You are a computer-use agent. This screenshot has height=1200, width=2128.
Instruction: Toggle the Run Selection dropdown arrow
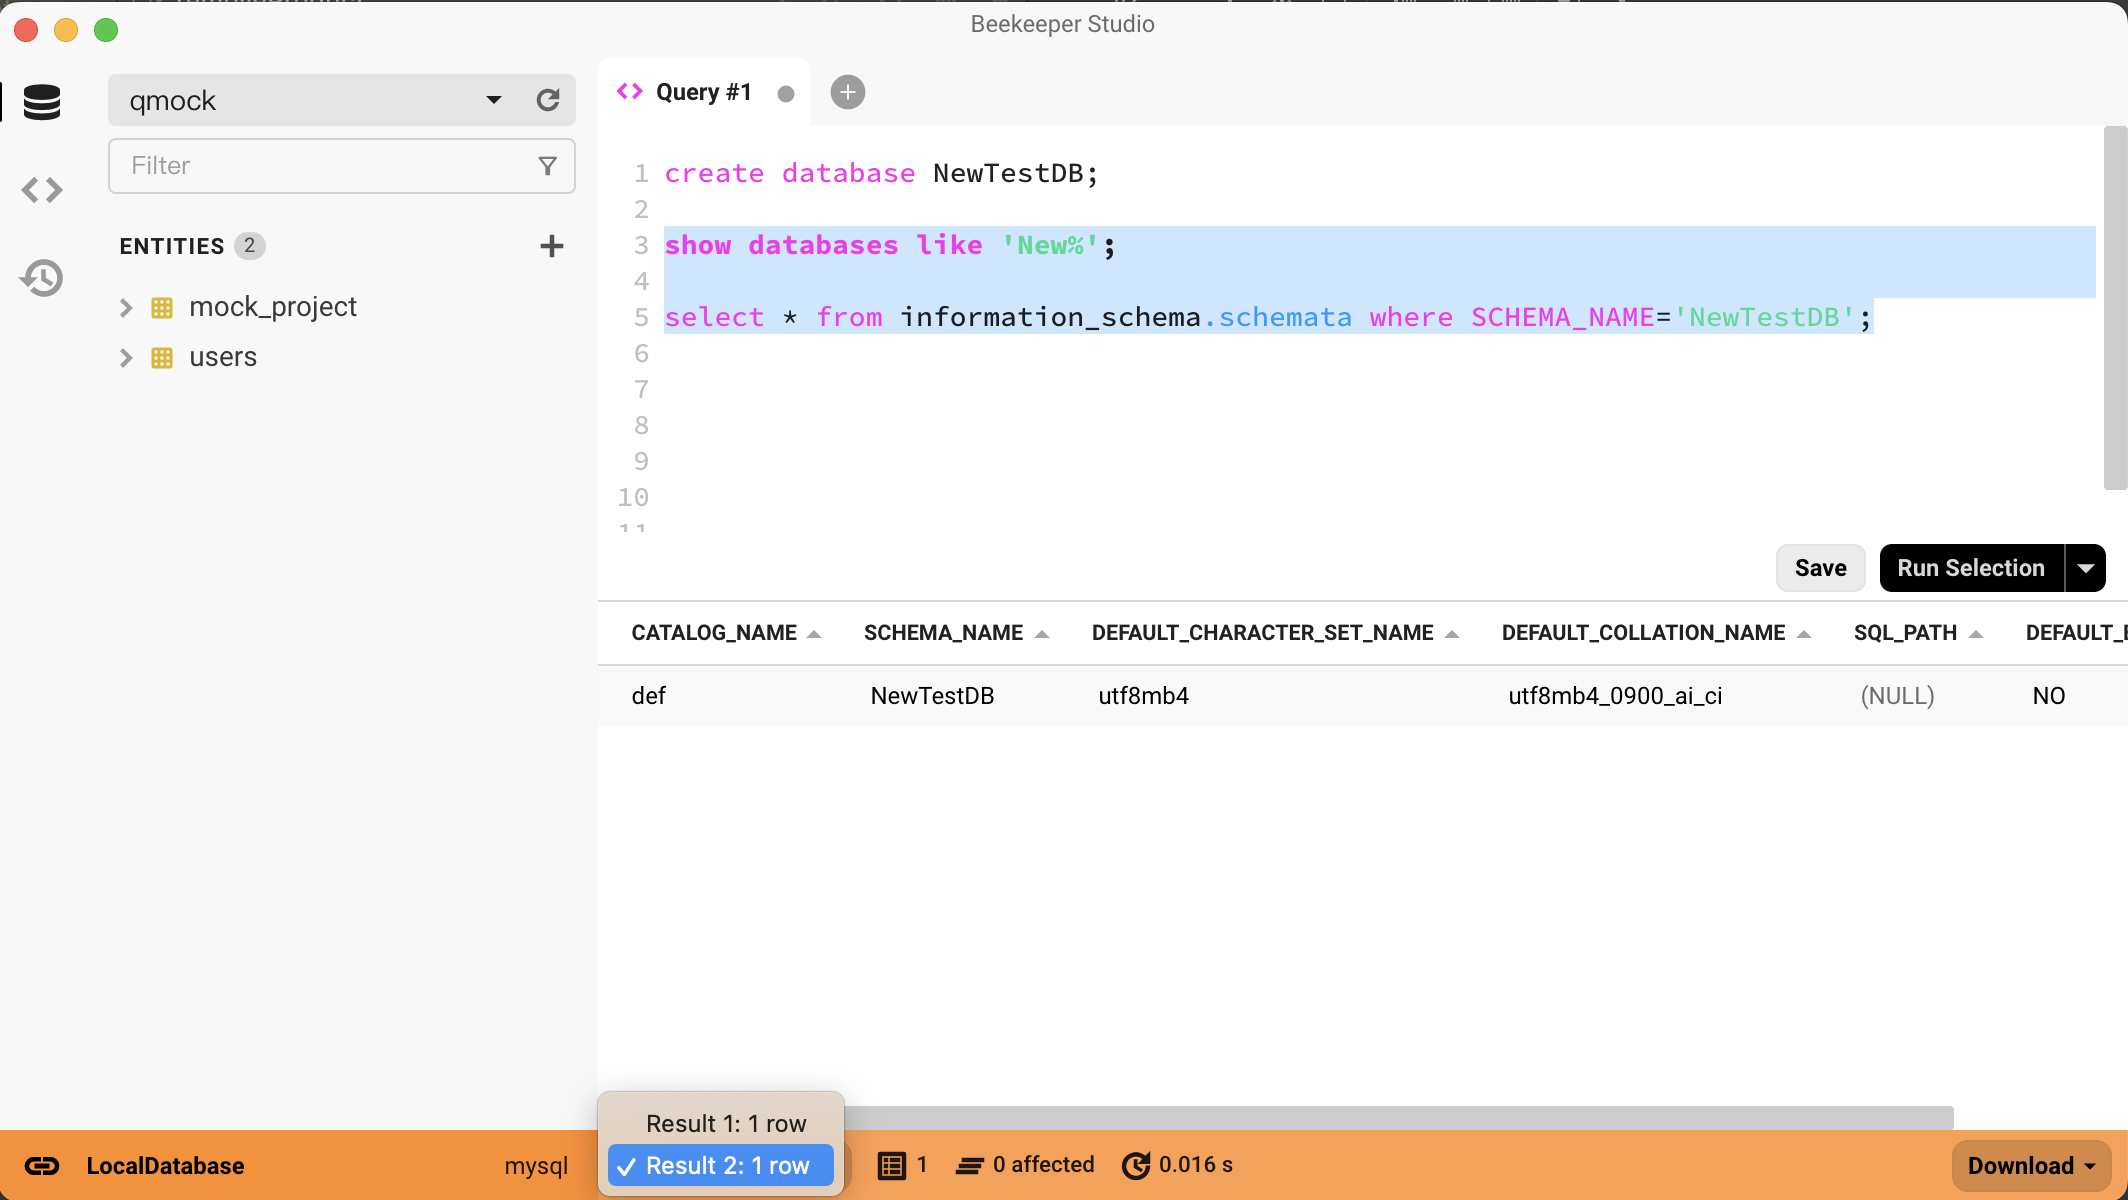2084,569
